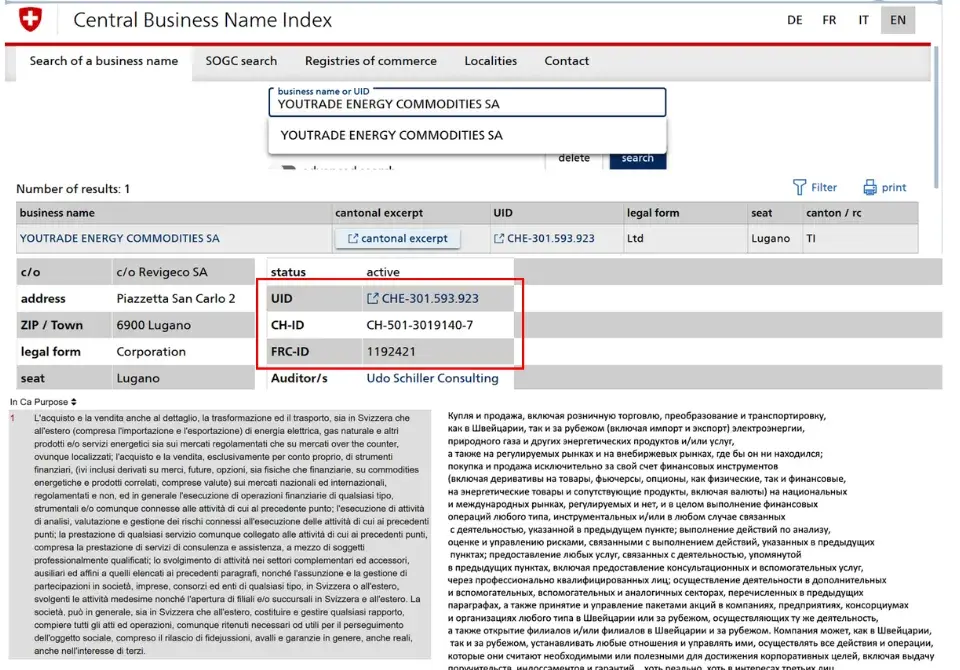Screen dimensions: 960x670
Task: Click the status value active
Action: tap(383, 272)
